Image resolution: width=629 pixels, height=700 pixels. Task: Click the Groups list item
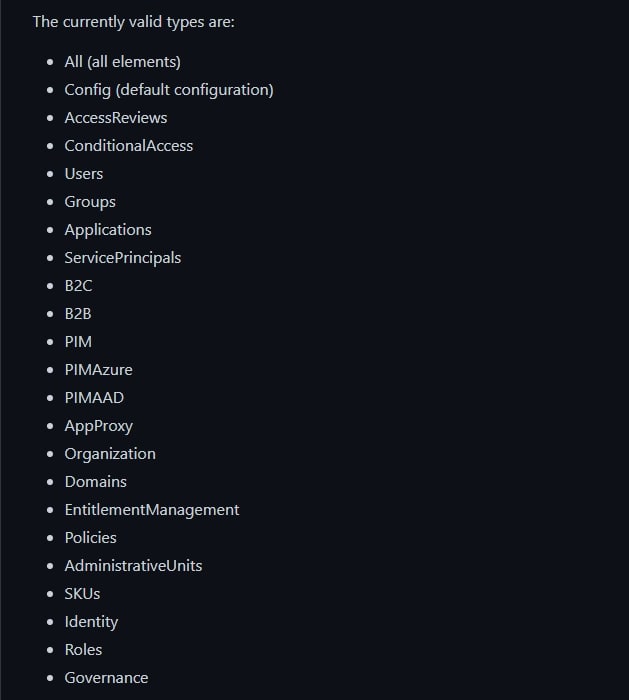point(90,202)
